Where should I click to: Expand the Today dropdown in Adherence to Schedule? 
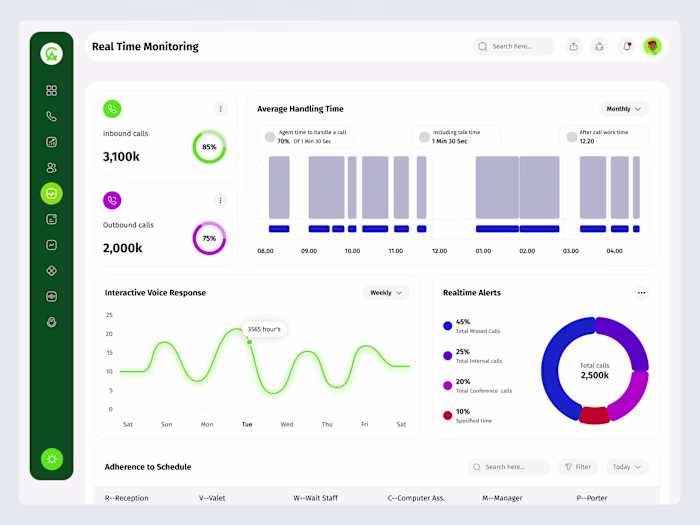pyautogui.click(x=627, y=467)
